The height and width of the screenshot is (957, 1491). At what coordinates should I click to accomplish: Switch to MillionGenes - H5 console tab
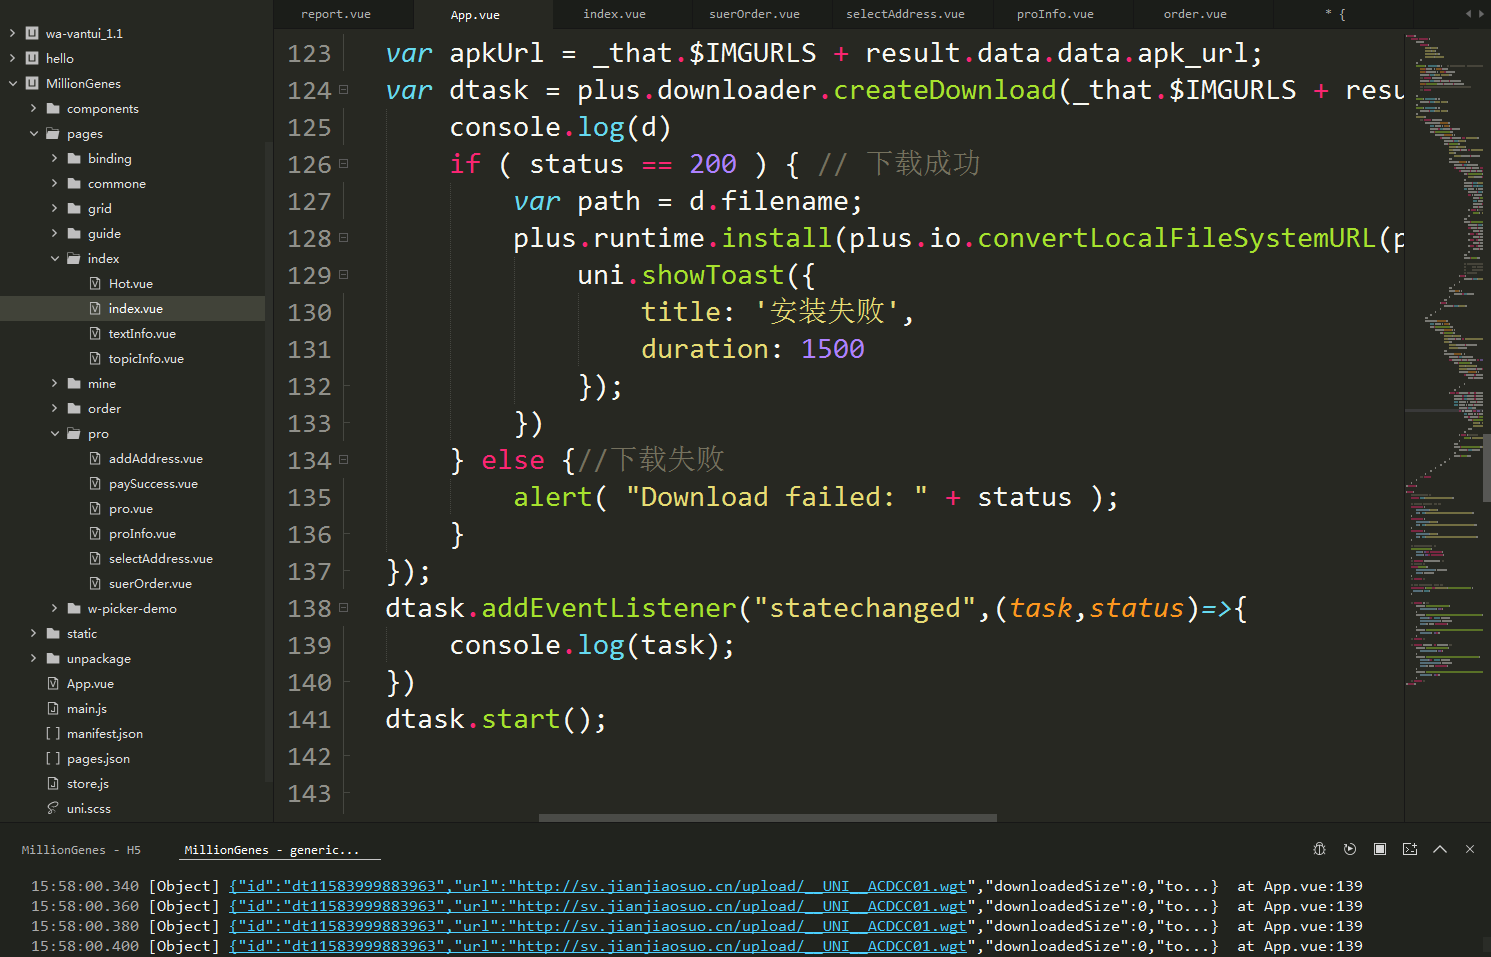[81, 850]
